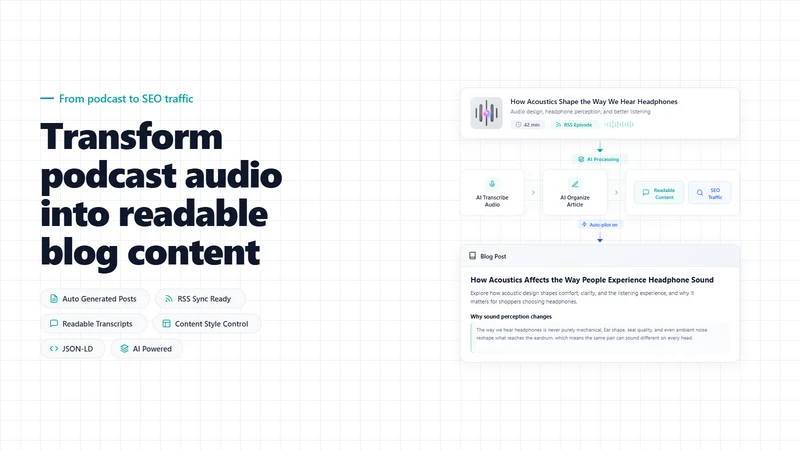Click the Blog Post document icon
Image resolution: width=800 pixels, height=450 pixels.
(x=472, y=256)
